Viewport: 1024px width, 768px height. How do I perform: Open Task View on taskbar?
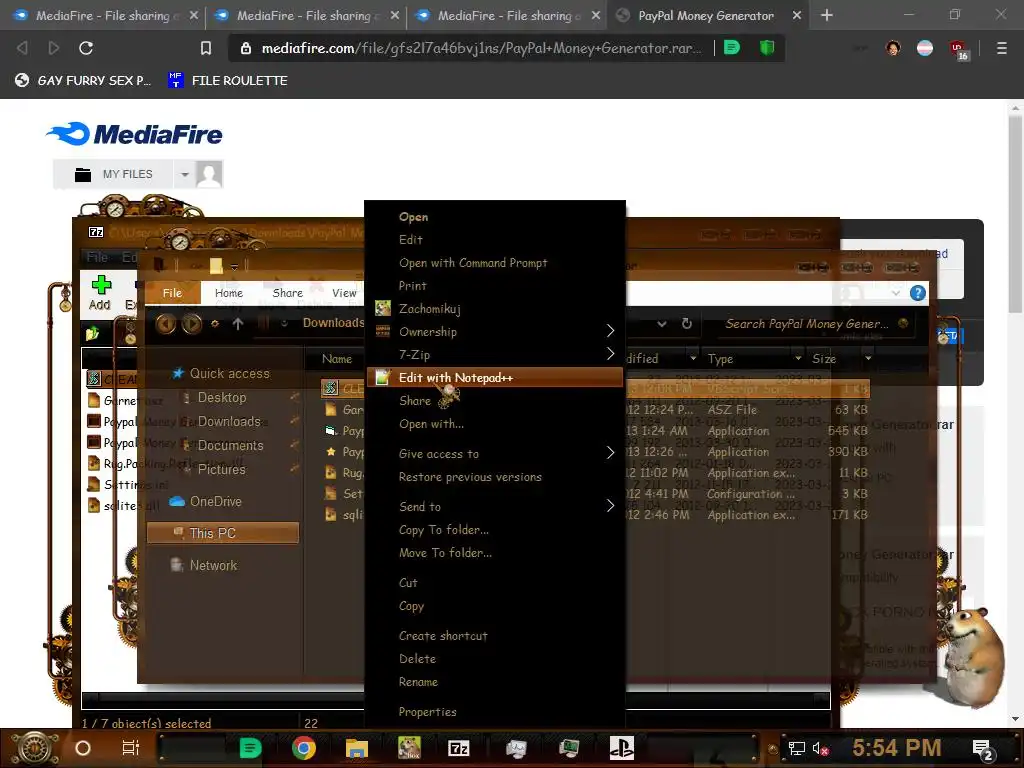click(131, 748)
